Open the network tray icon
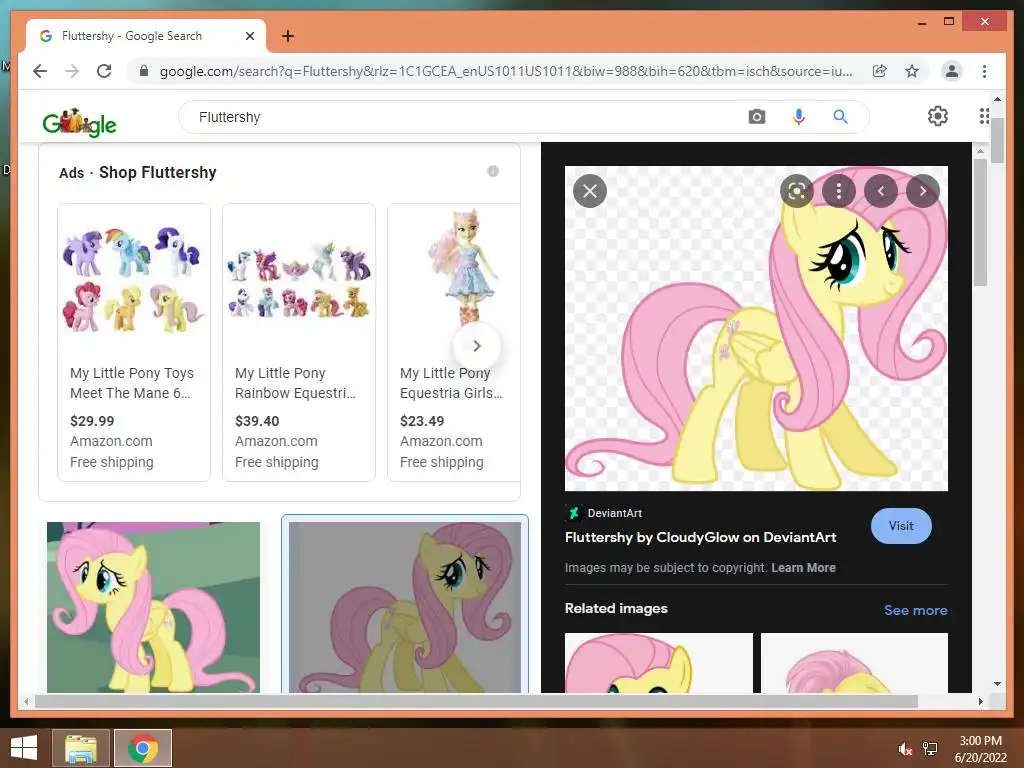Viewport: 1024px width, 768px height. tap(930, 749)
